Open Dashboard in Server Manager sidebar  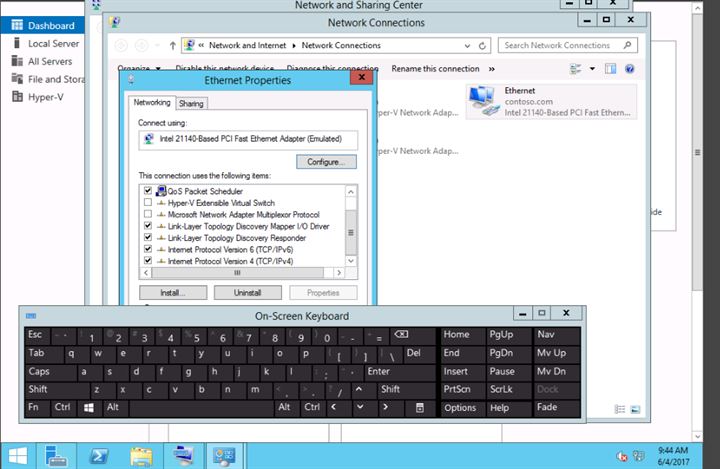tap(42, 25)
